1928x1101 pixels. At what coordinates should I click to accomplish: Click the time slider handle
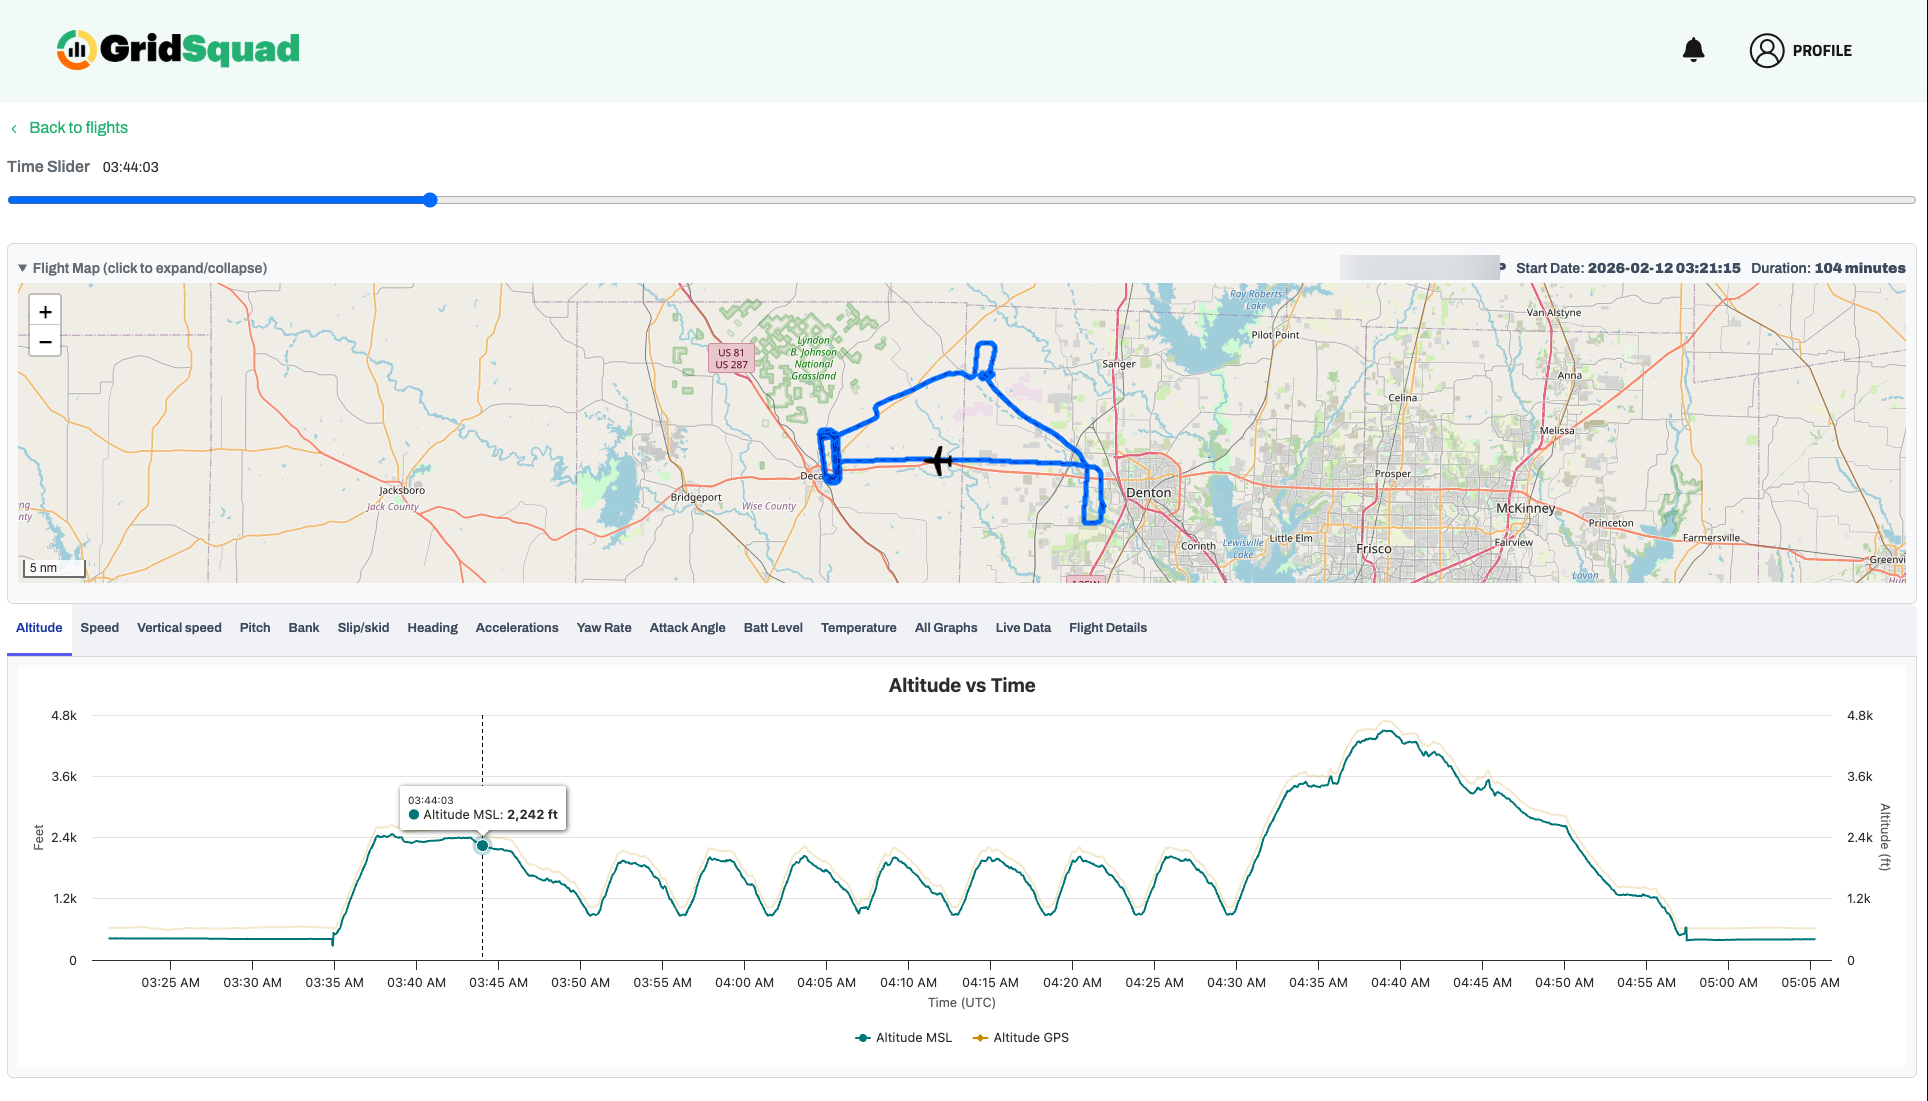[x=430, y=200]
